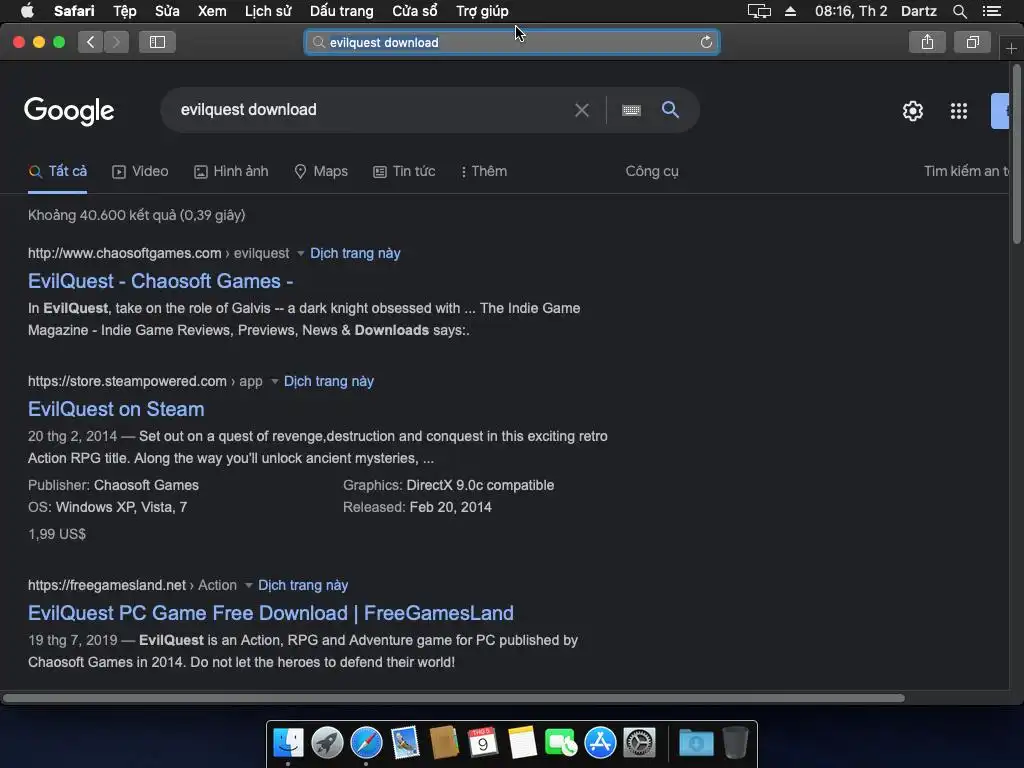
Task: Expand dropdown arrow beside freegamesland.net Action
Action: coord(248,585)
